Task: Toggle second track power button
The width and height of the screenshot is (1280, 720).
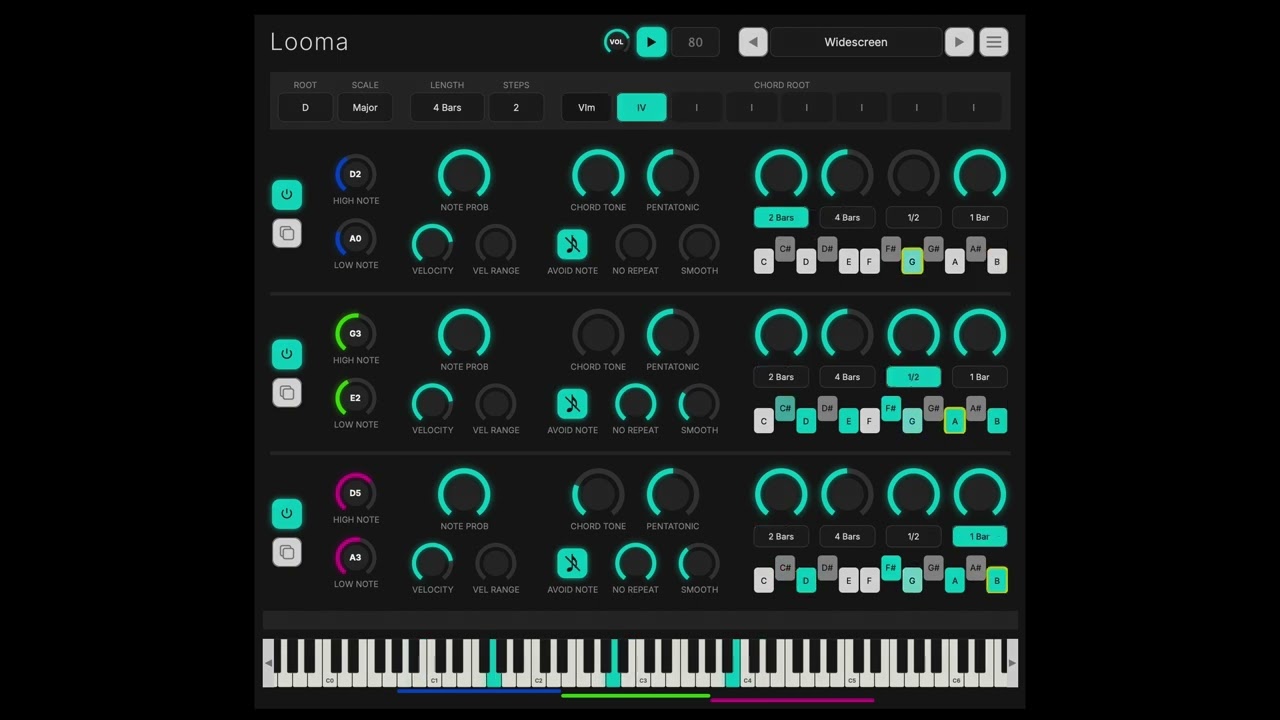Action: [287, 354]
